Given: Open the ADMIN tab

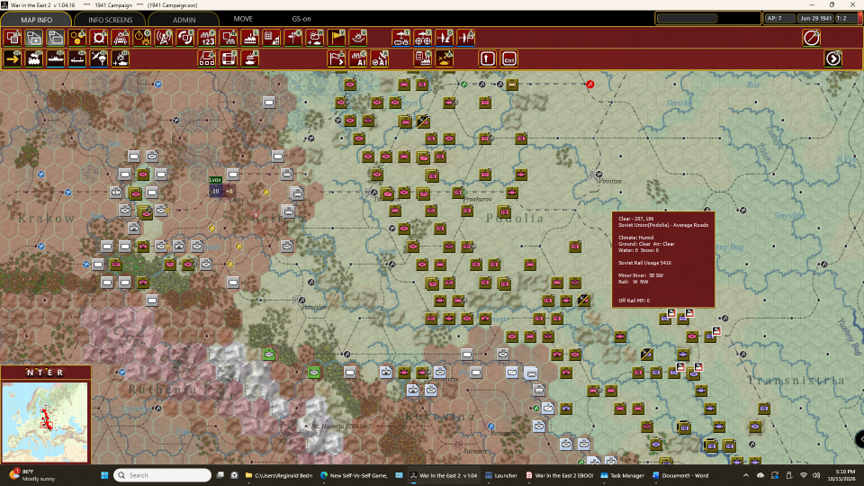Looking at the screenshot, I should (x=184, y=19).
